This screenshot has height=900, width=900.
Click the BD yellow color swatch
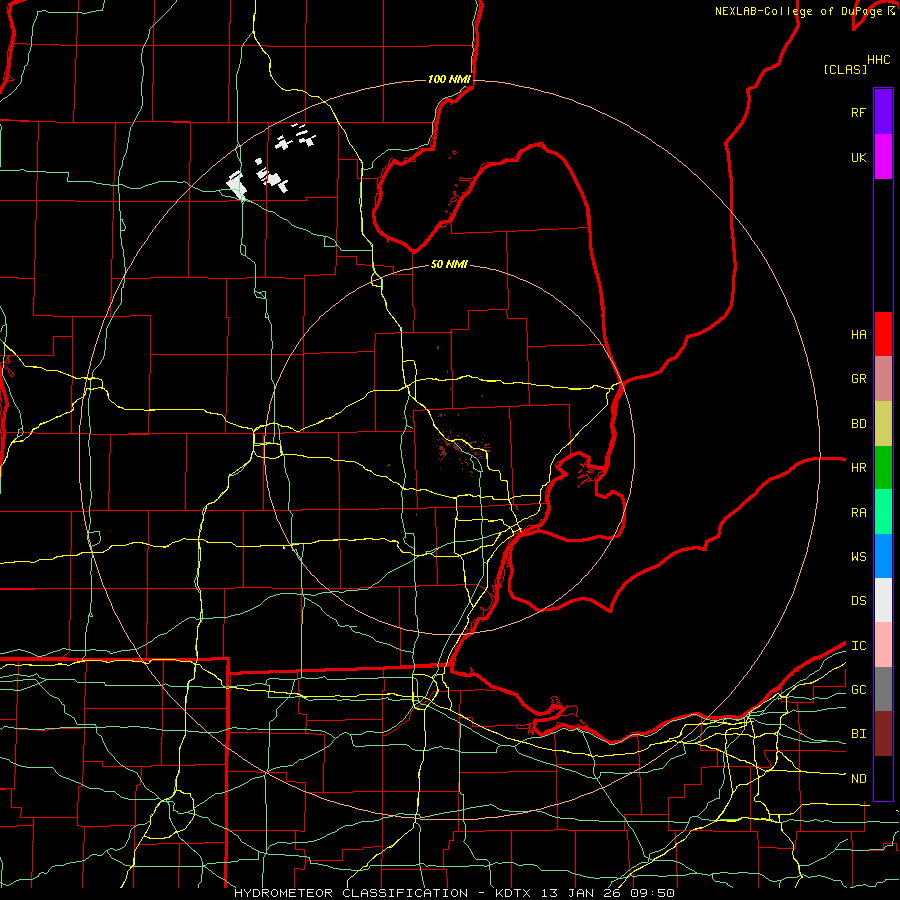point(883,424)
